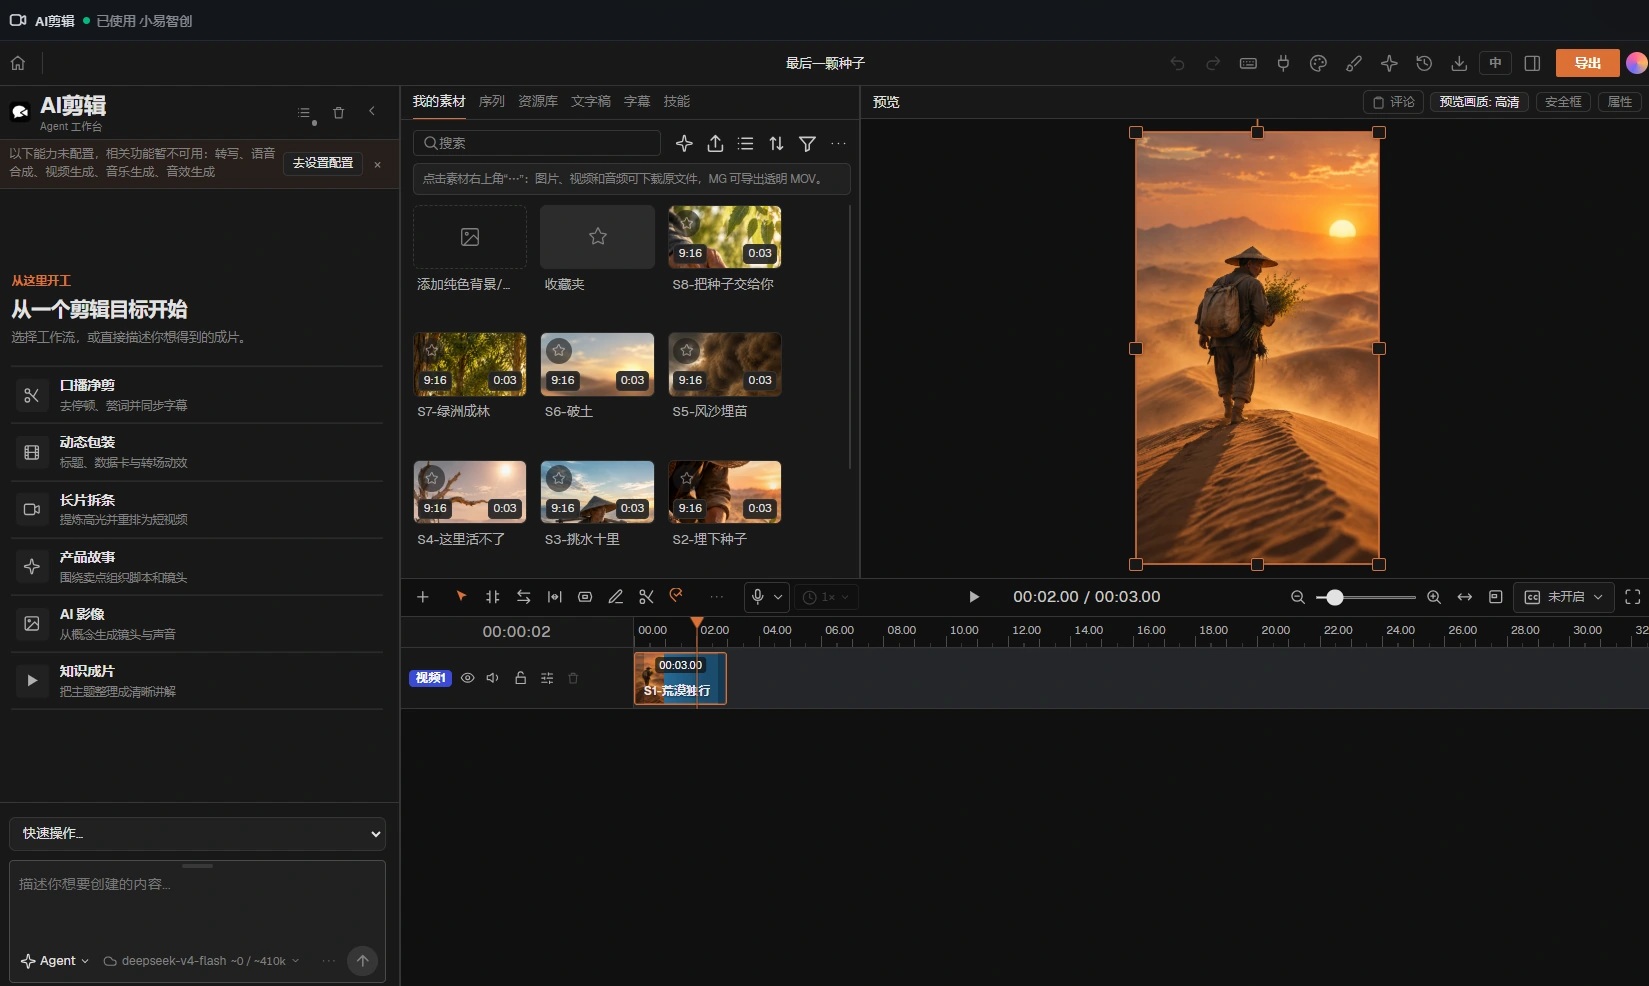1649x986 pixels.
Task: Sort assets with up-down arrows icon
Action: coord(776,144)
